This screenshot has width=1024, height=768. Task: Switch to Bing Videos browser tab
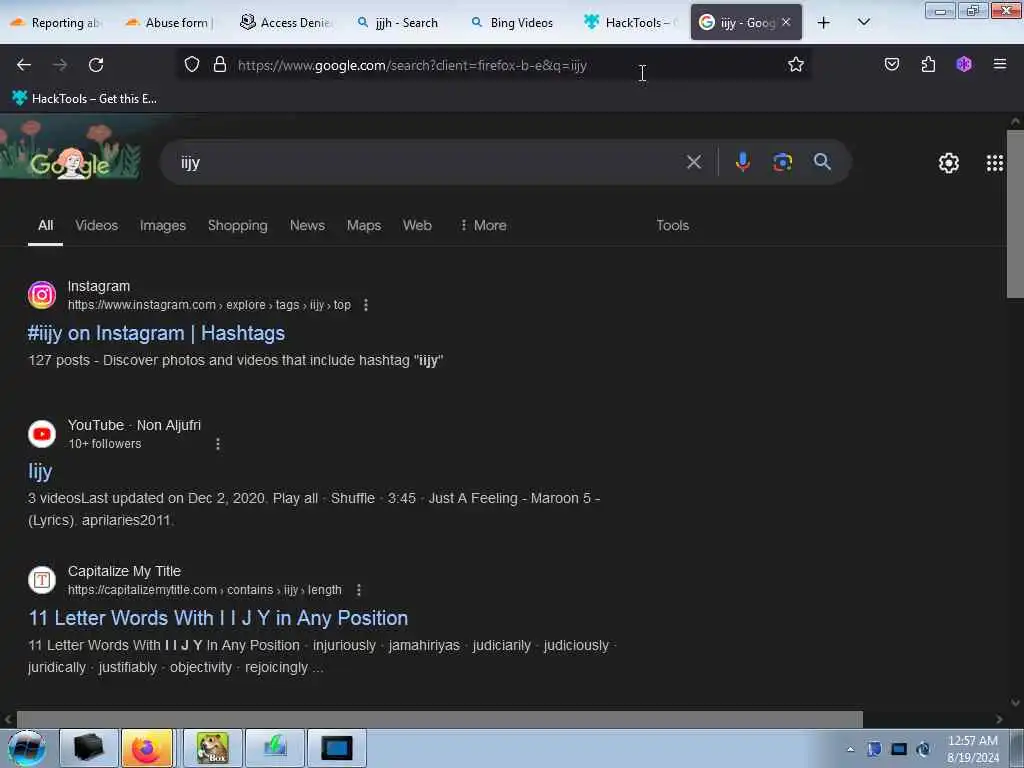[x=515, y=23]
